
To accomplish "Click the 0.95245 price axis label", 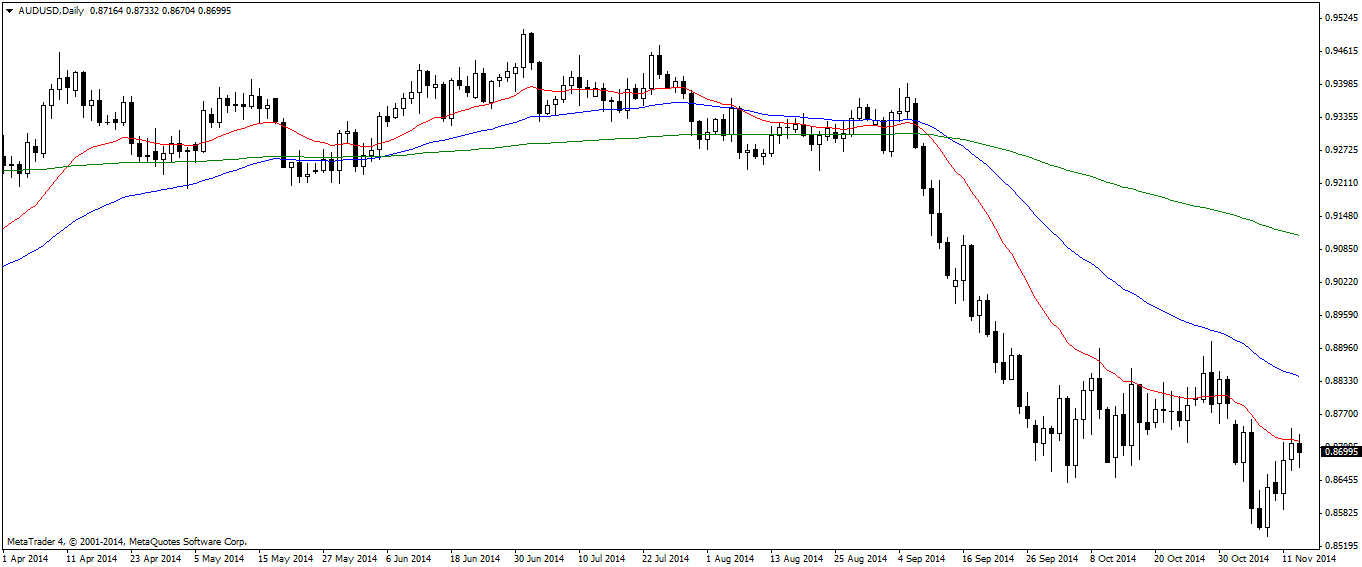I will (1339, 18).
